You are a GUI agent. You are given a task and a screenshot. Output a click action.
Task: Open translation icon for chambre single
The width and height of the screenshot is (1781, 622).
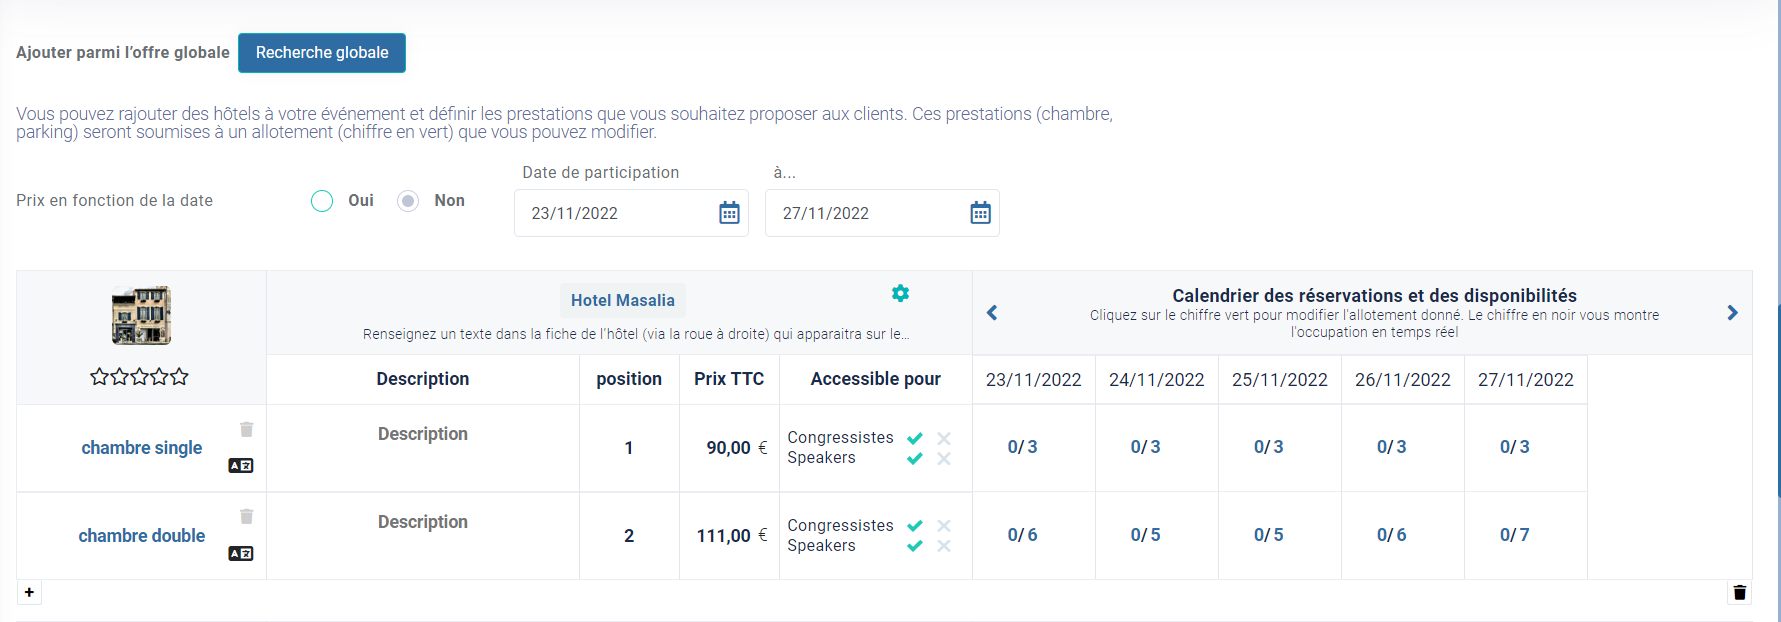(241, 465)
